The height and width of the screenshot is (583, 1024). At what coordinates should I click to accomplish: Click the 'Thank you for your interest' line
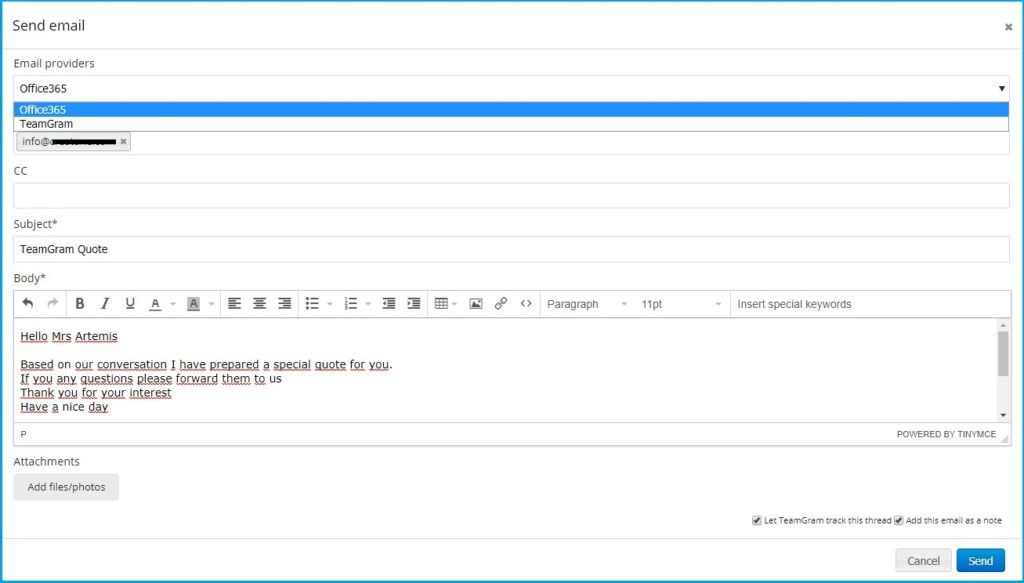[95, 393]
